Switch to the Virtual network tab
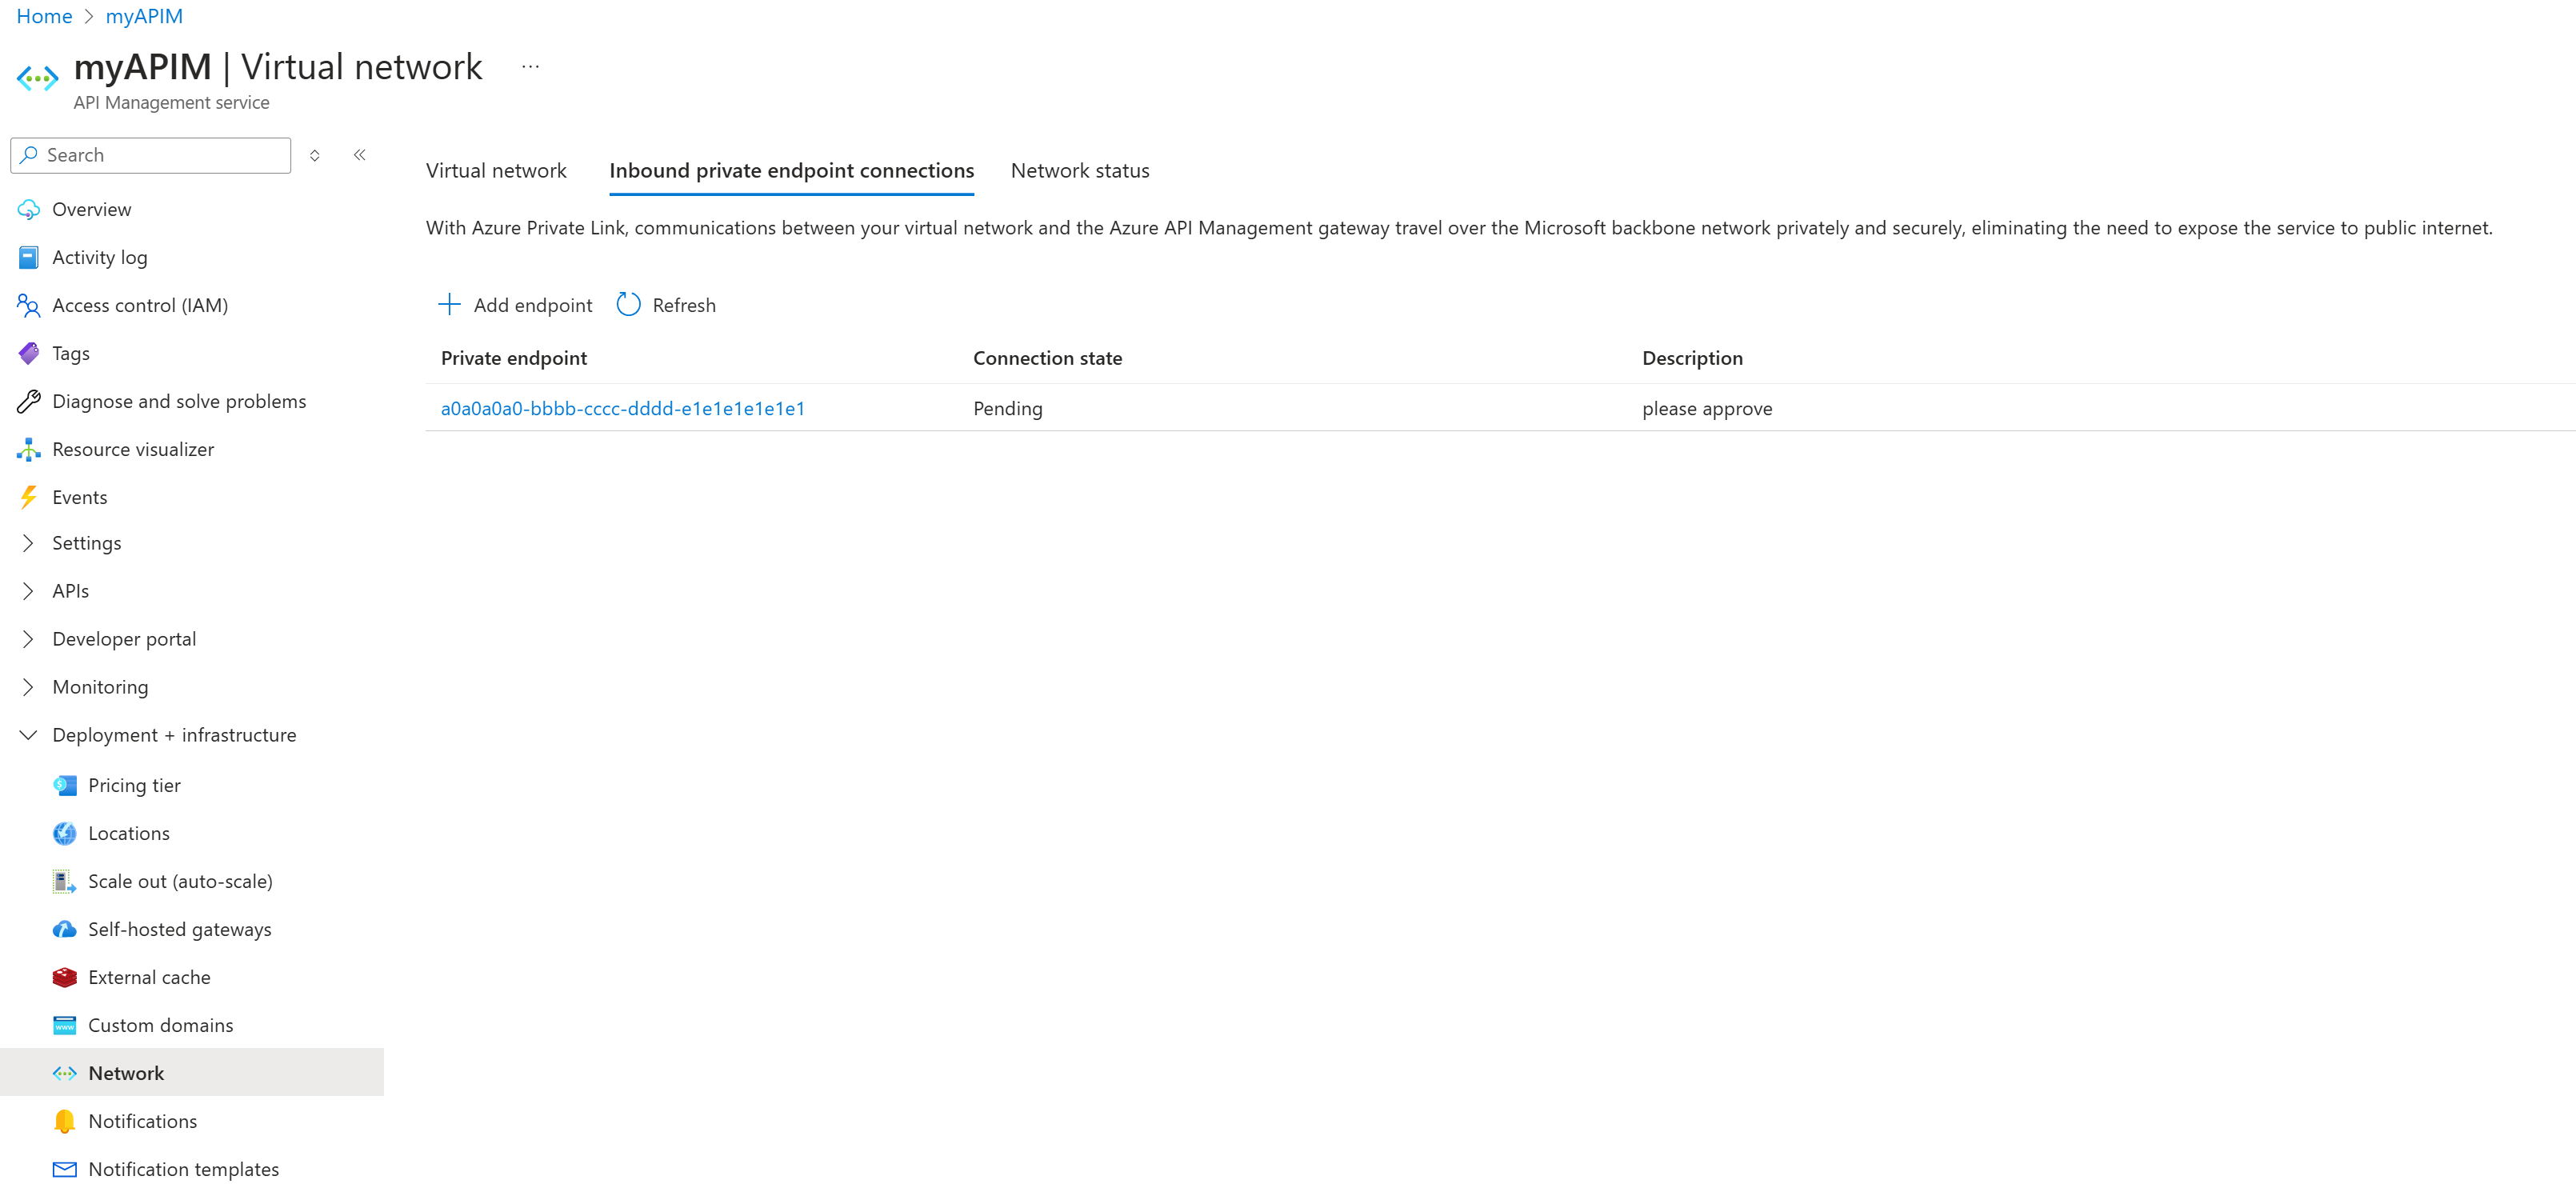The image size is (2576, 1184). 494,169
